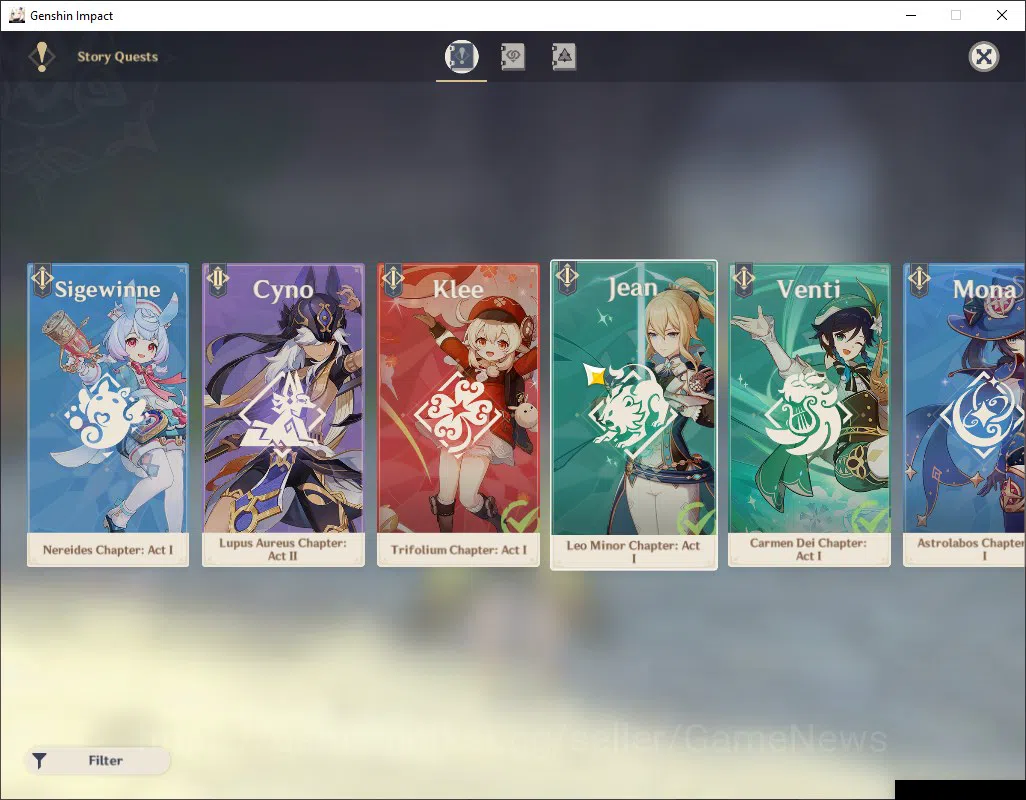Click the Lupus Aureus emblem on Cyno card
Viewport: 1026px width, 800px height.
click(x=282, y=415)
